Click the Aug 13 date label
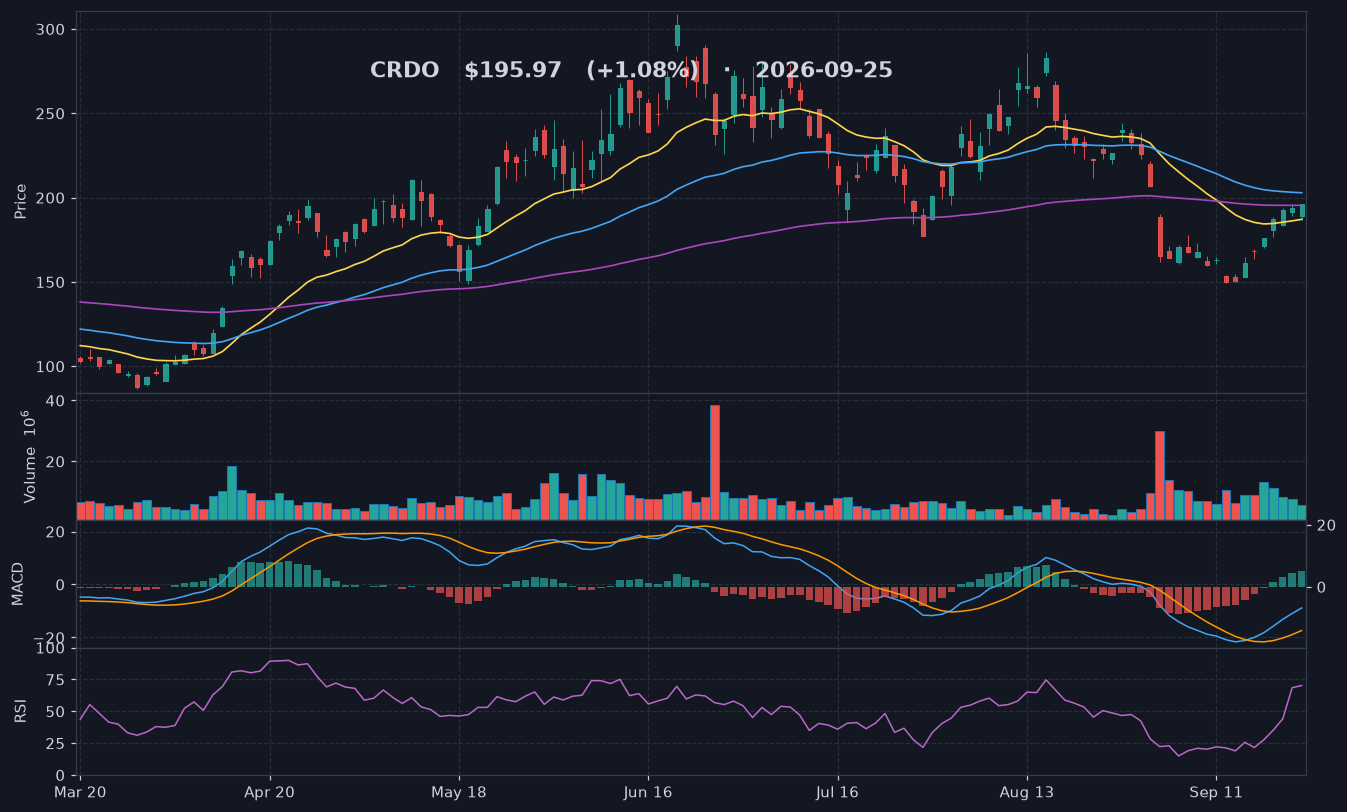 (1027, 791)
